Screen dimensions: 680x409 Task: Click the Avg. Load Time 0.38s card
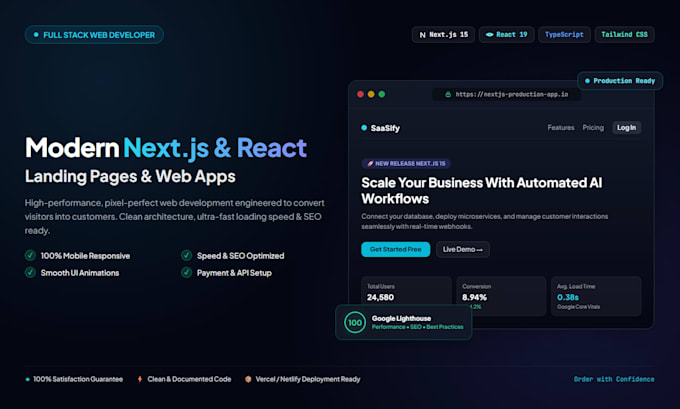596,296
